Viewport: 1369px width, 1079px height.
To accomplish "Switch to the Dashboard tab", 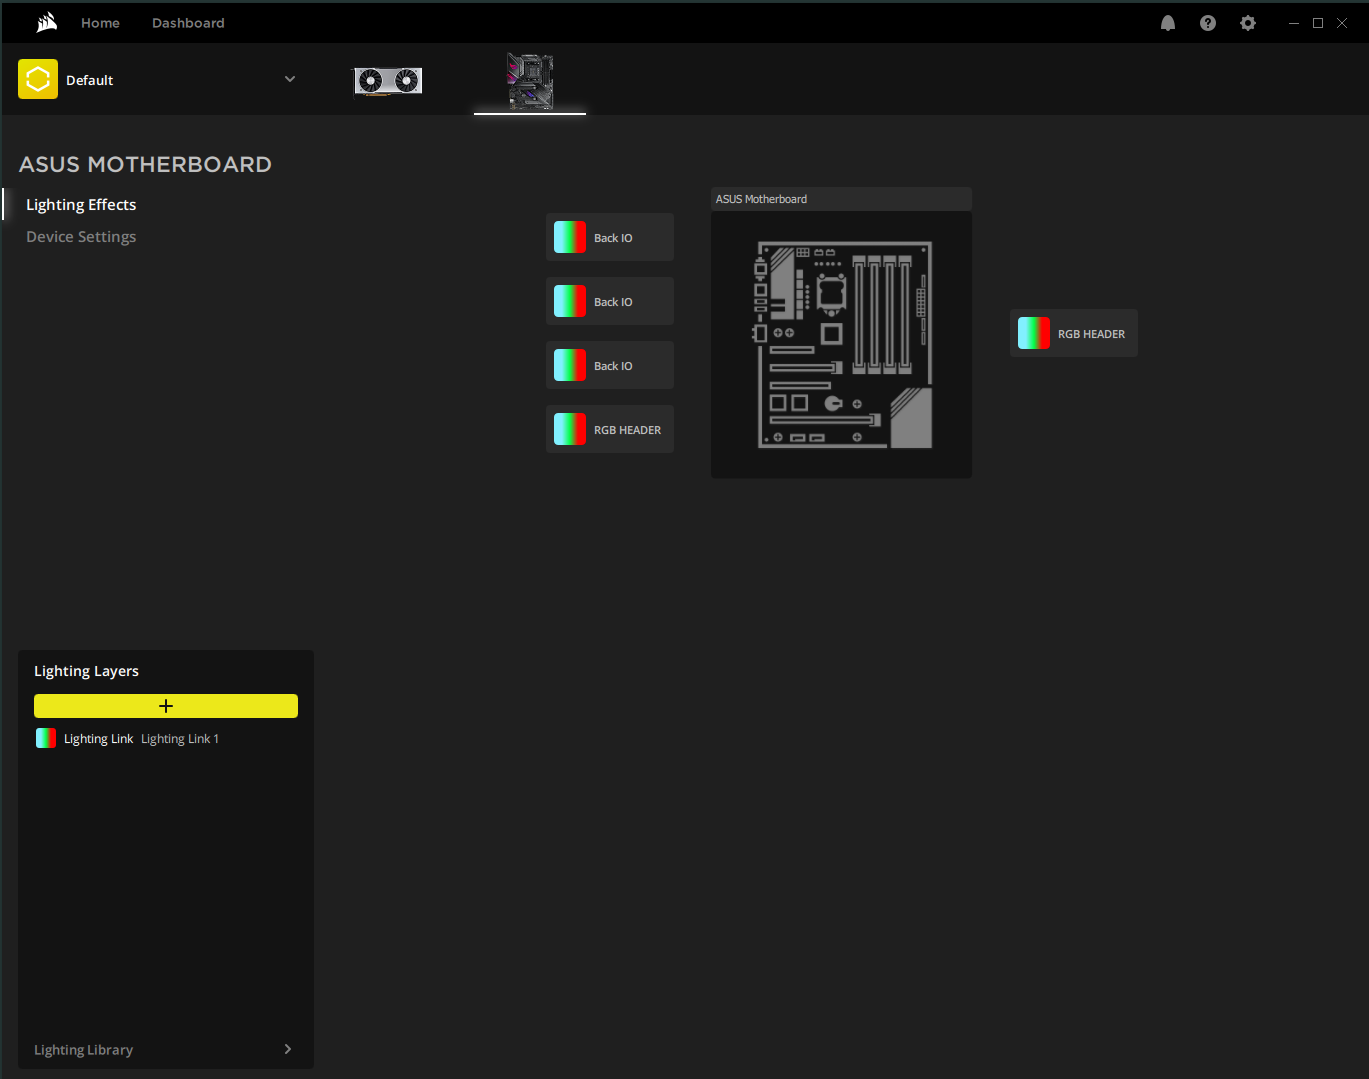I will pos(188,23).
